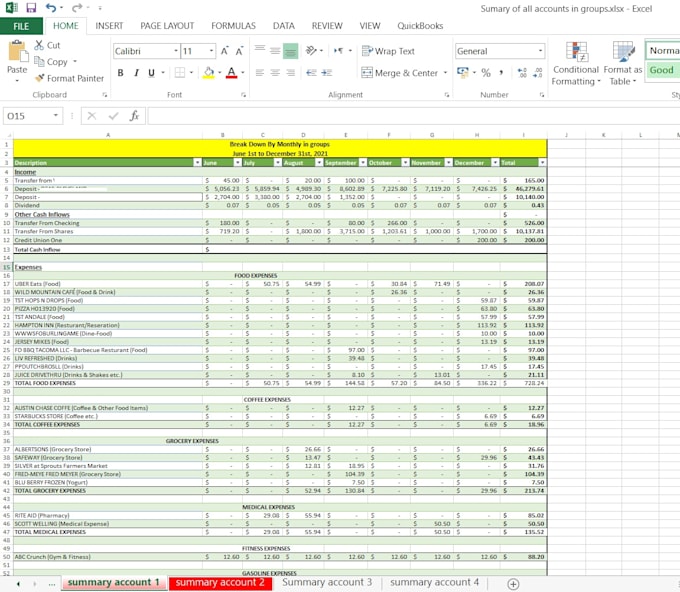This screenshot has height=592, width=680.
Task: Click into the formula bar
Action: click(x=414, y=116)
